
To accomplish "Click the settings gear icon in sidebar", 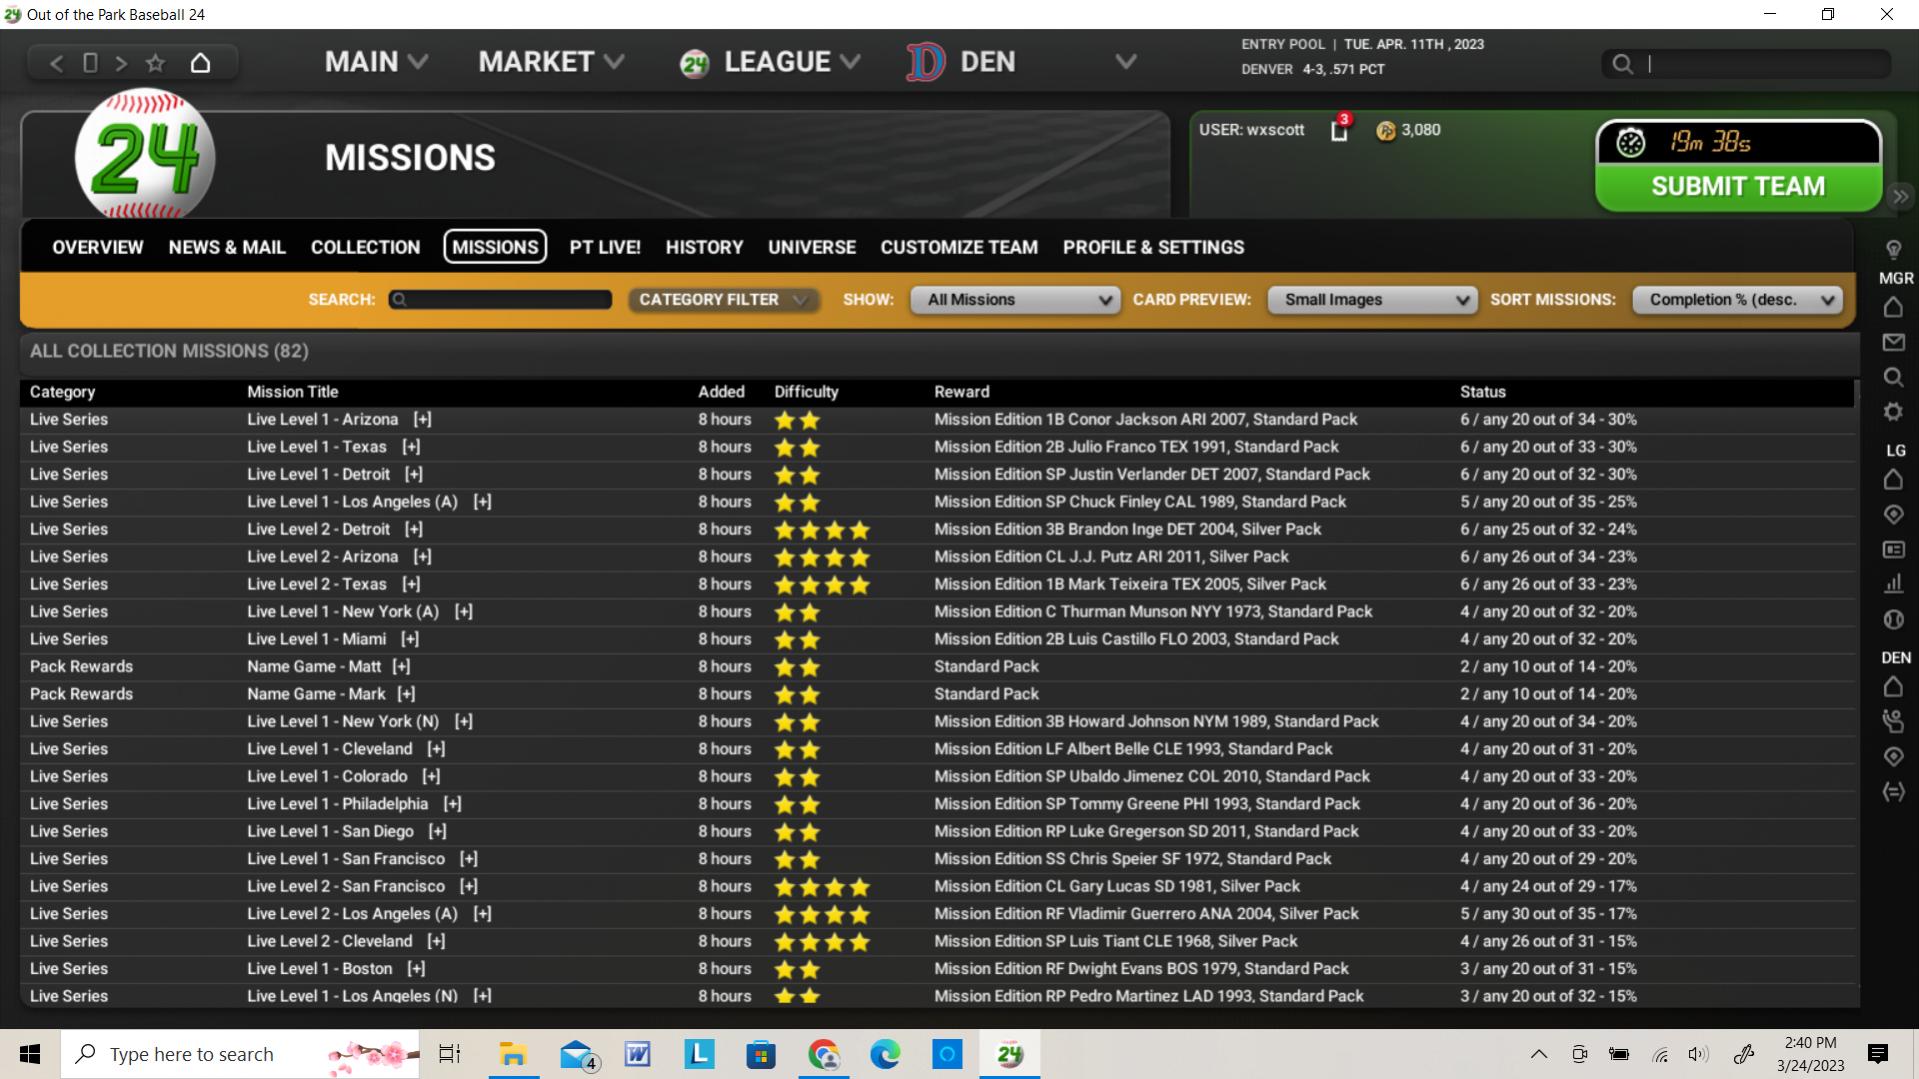I will pyautogui.click(x=1893, y=412).
